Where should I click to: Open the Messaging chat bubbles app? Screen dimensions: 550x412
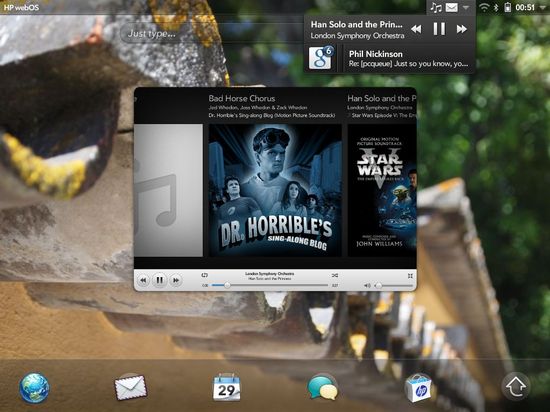pyautogui.click(x=322, y=388)
